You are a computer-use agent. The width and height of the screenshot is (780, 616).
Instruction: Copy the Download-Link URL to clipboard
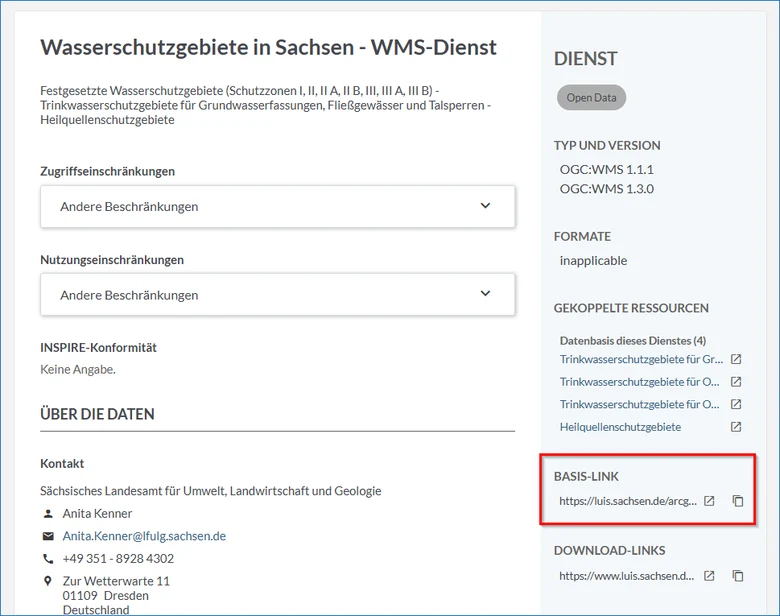[x=738, y=576]
